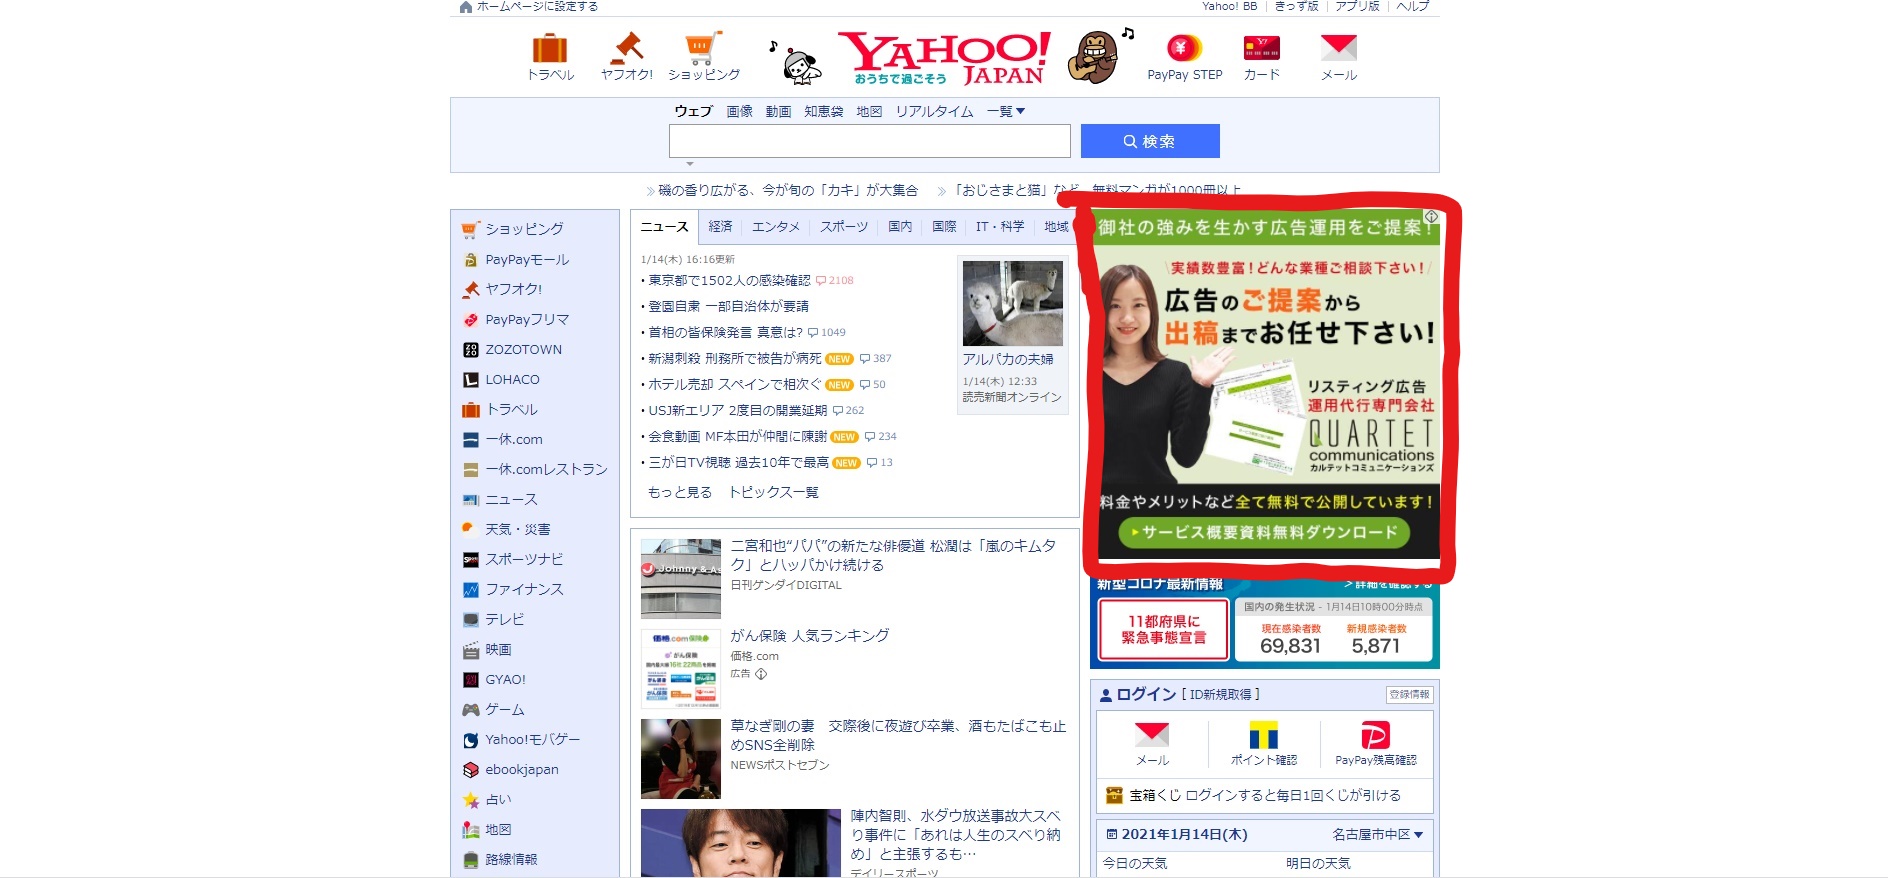This screenshot has width=1888, height=878.
Task: Switch to エンタメ news tab
Action: click(776, 227)
